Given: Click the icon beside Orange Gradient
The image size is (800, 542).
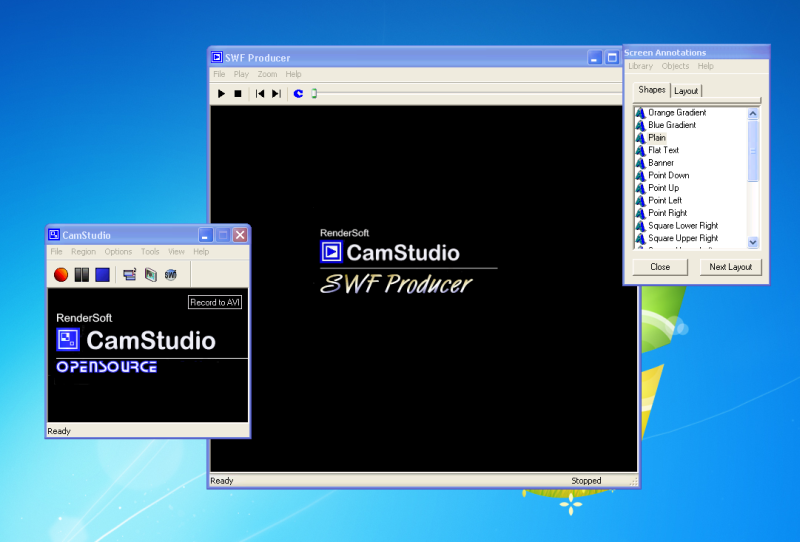Looking at the screenshot, I should [x=641, y=112].
